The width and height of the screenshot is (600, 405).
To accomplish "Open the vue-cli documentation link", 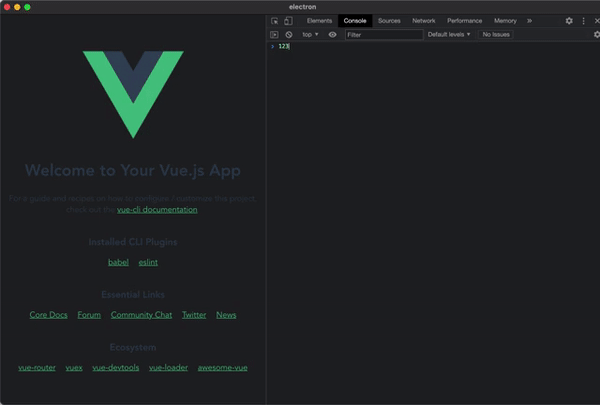I will click(x=157, y=210).
